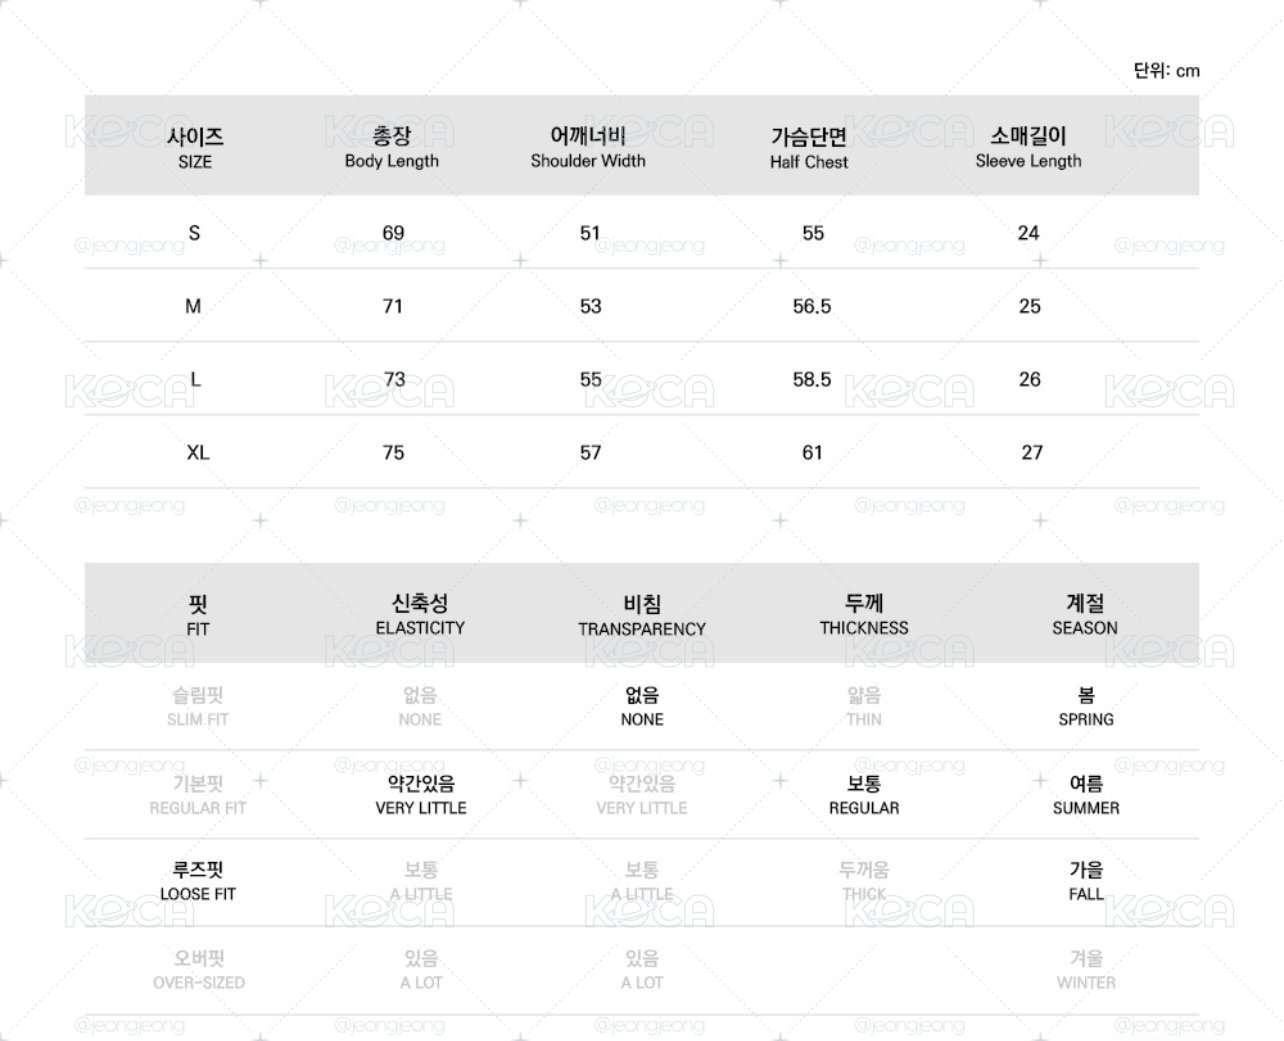Choose the SLIM FIT option

pos(198,706)
